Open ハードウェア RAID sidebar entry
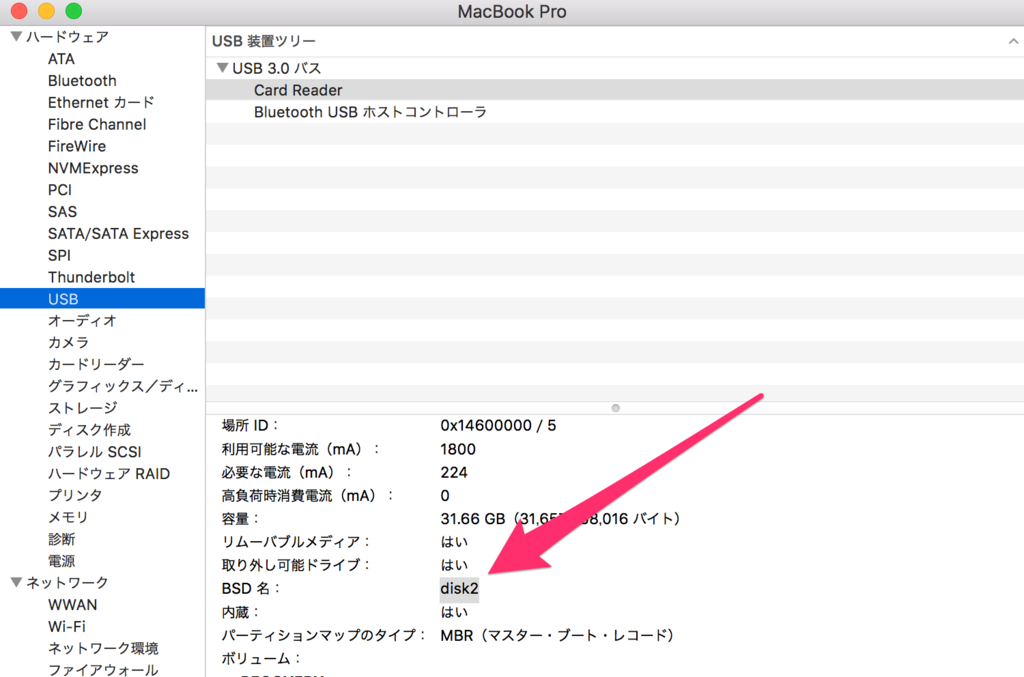Viewport: 1024px width, 677px height. (x=109, y=474)
